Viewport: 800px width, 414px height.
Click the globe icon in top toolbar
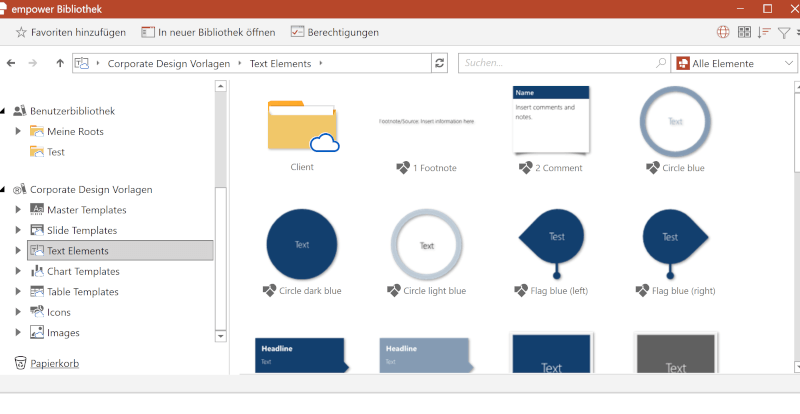click(723, 32)
